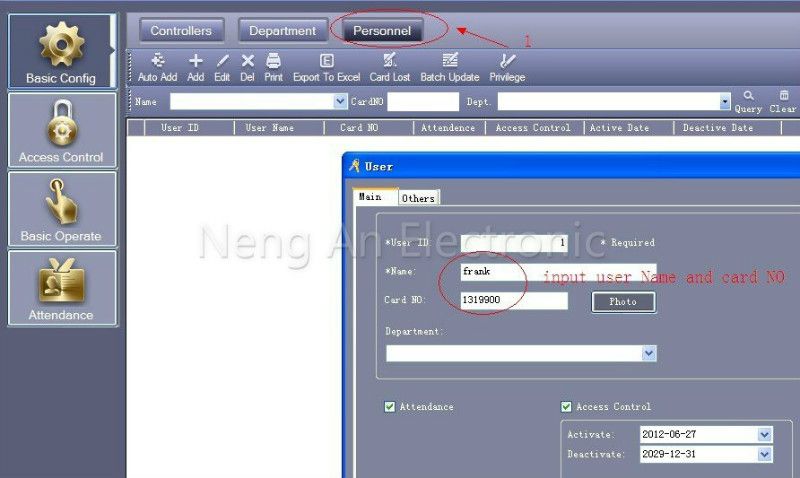Image resolution: width=800 pixels, height=478 pixels.
Task: Toggle the Attendance checkbox
Action: coord(390,407)
